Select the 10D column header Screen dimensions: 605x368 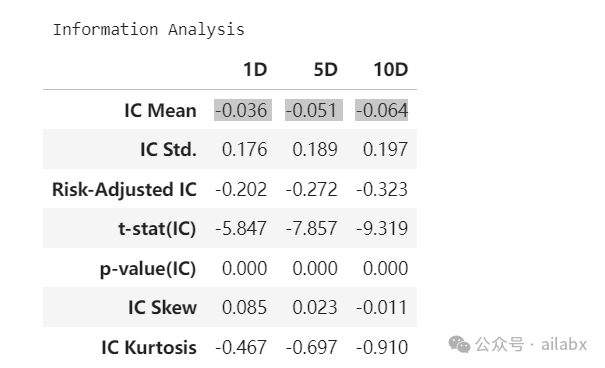tap(390, 70)
